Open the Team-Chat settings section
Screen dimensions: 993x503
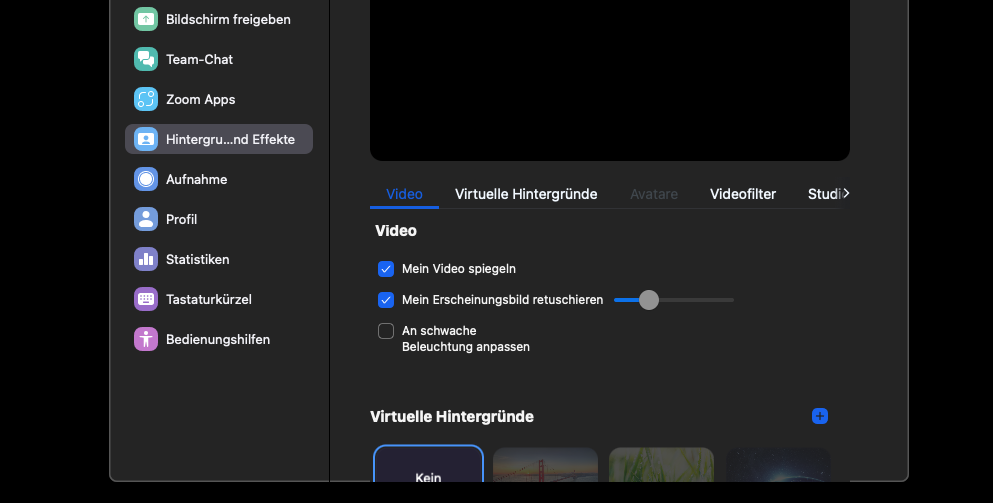[x=199, y=60]
